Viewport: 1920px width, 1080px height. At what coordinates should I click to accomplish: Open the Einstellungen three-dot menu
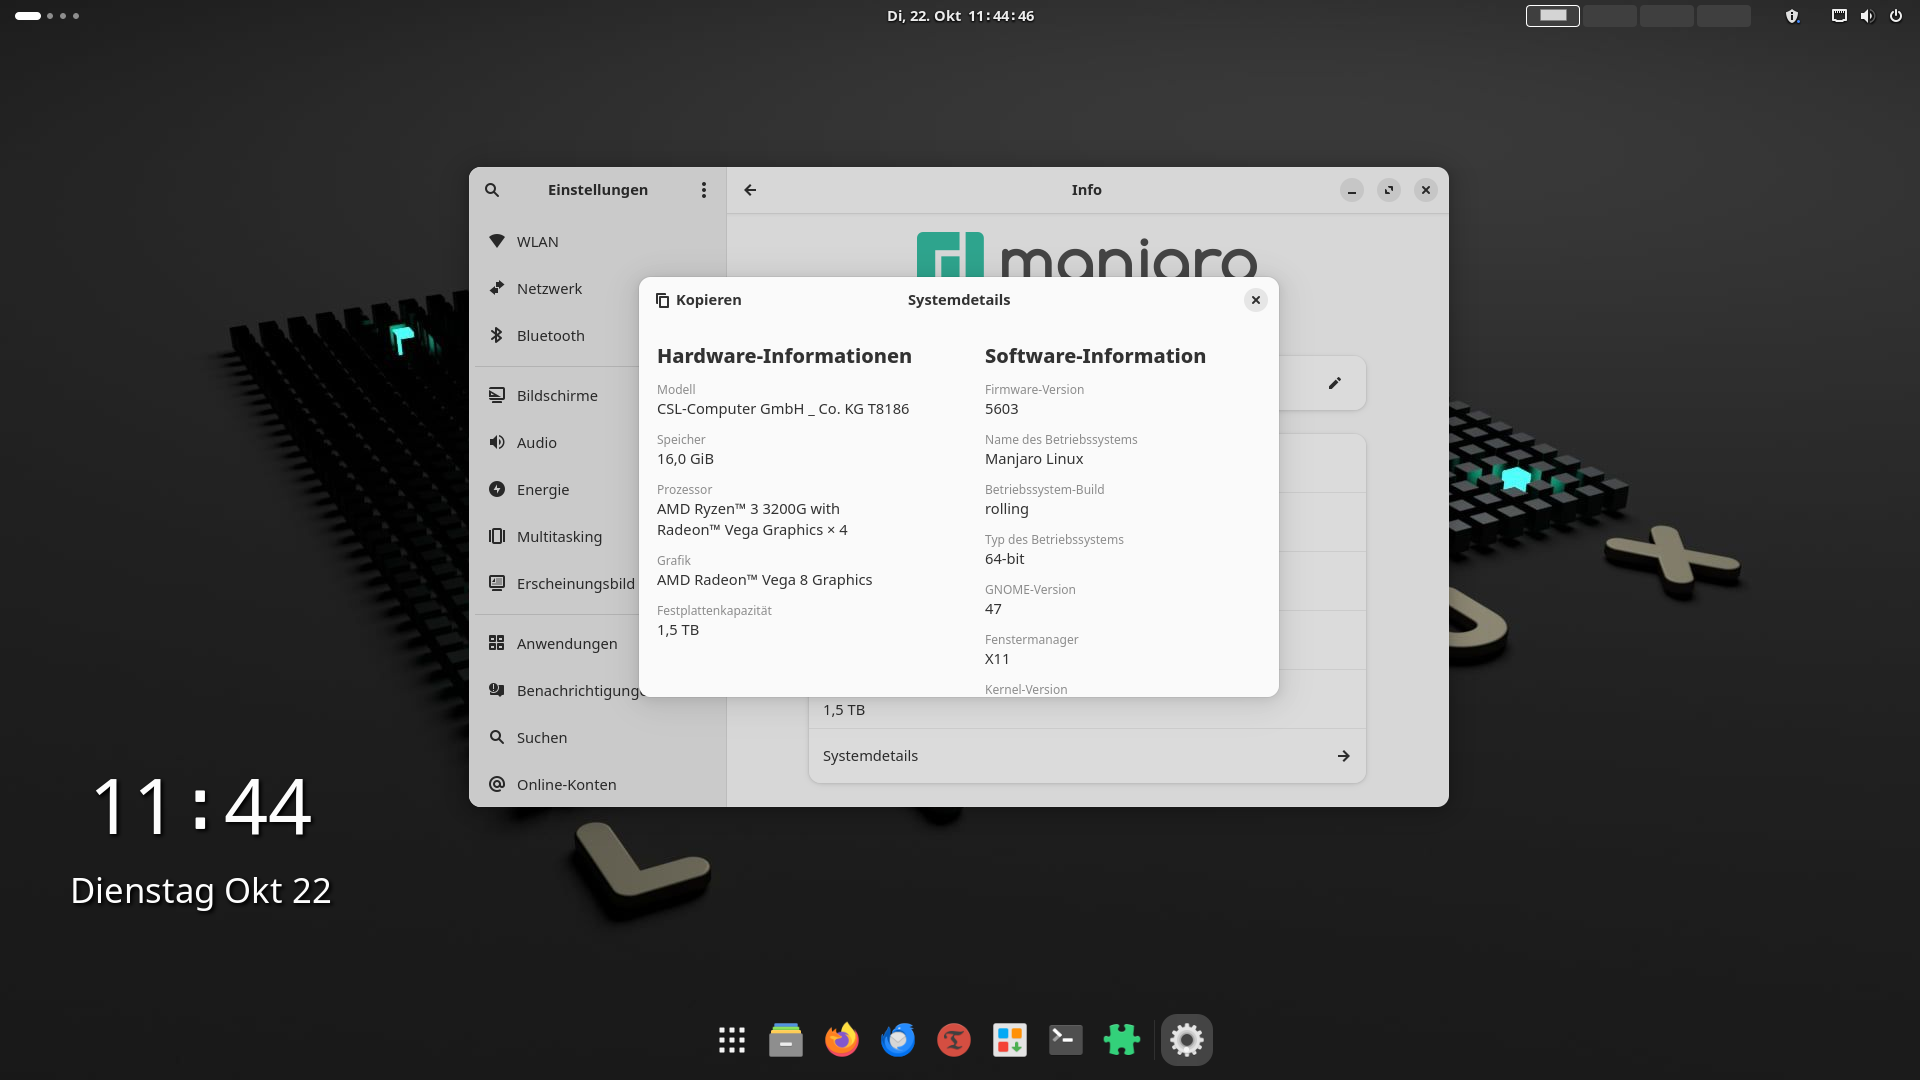pyautogui.click(x=703, y=190)
